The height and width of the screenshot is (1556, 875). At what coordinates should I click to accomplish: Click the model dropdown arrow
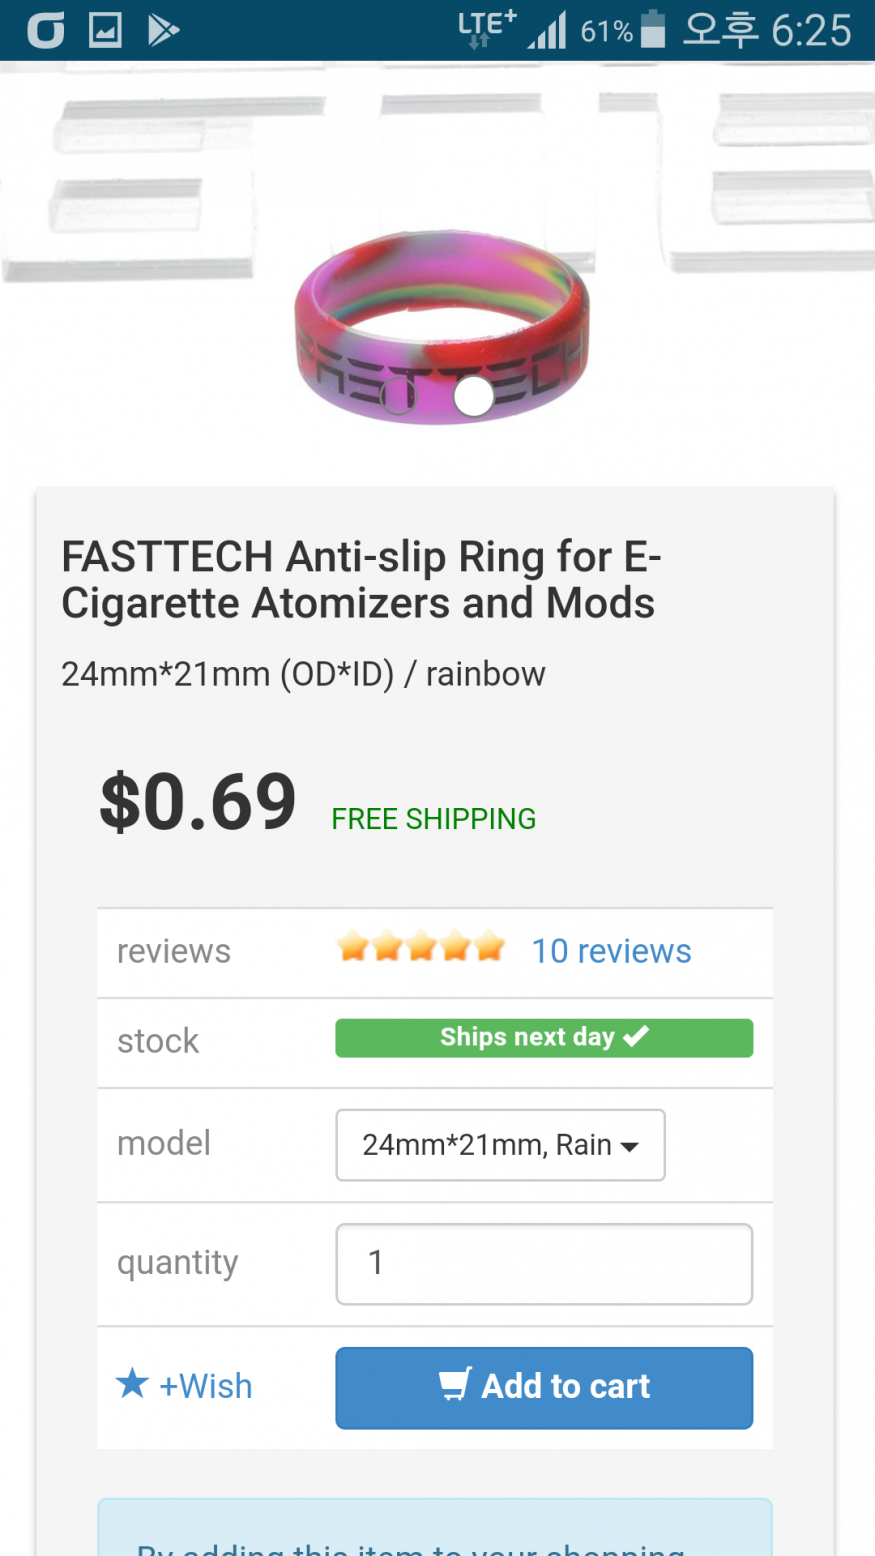[x=630, y=1147]
